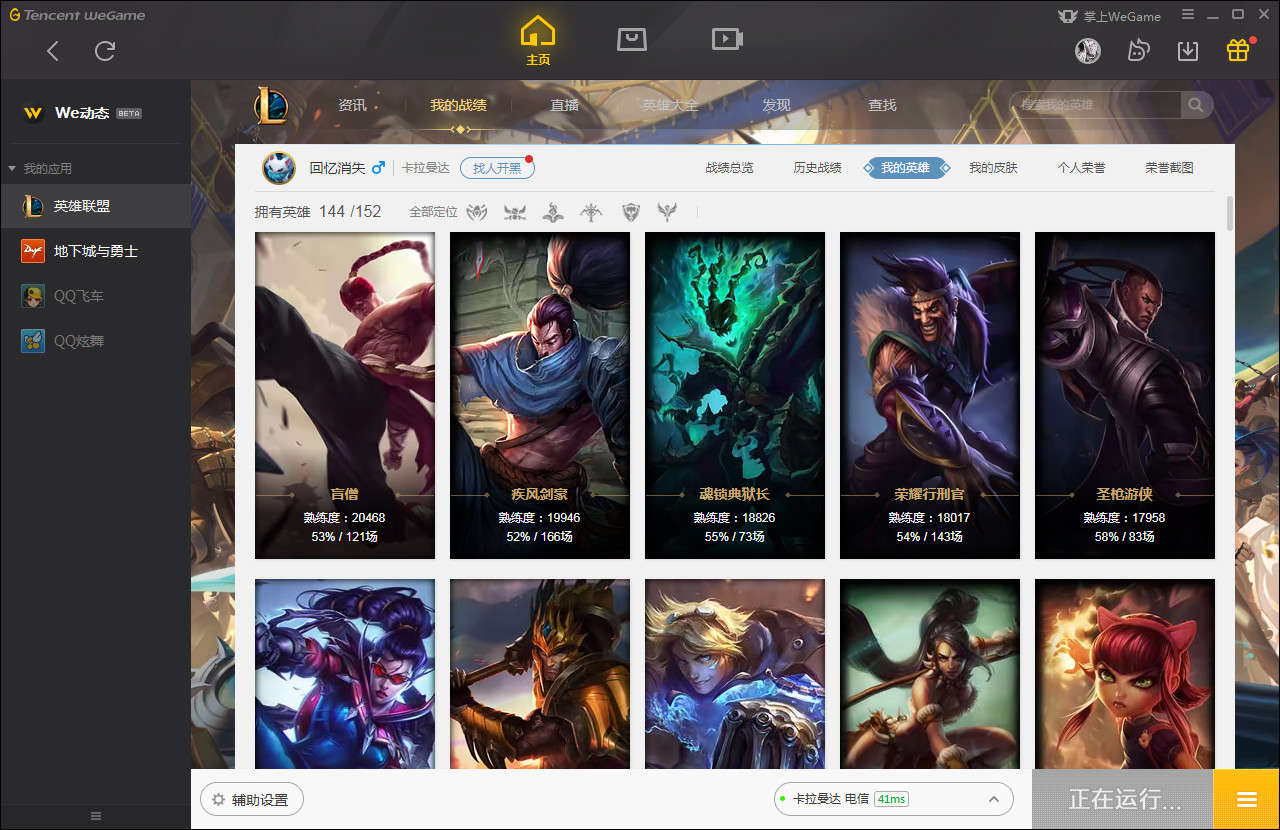Click the fourth role filter icon after 全部定位
This screenshot has width=1280, height=830.
pos(592,212)
